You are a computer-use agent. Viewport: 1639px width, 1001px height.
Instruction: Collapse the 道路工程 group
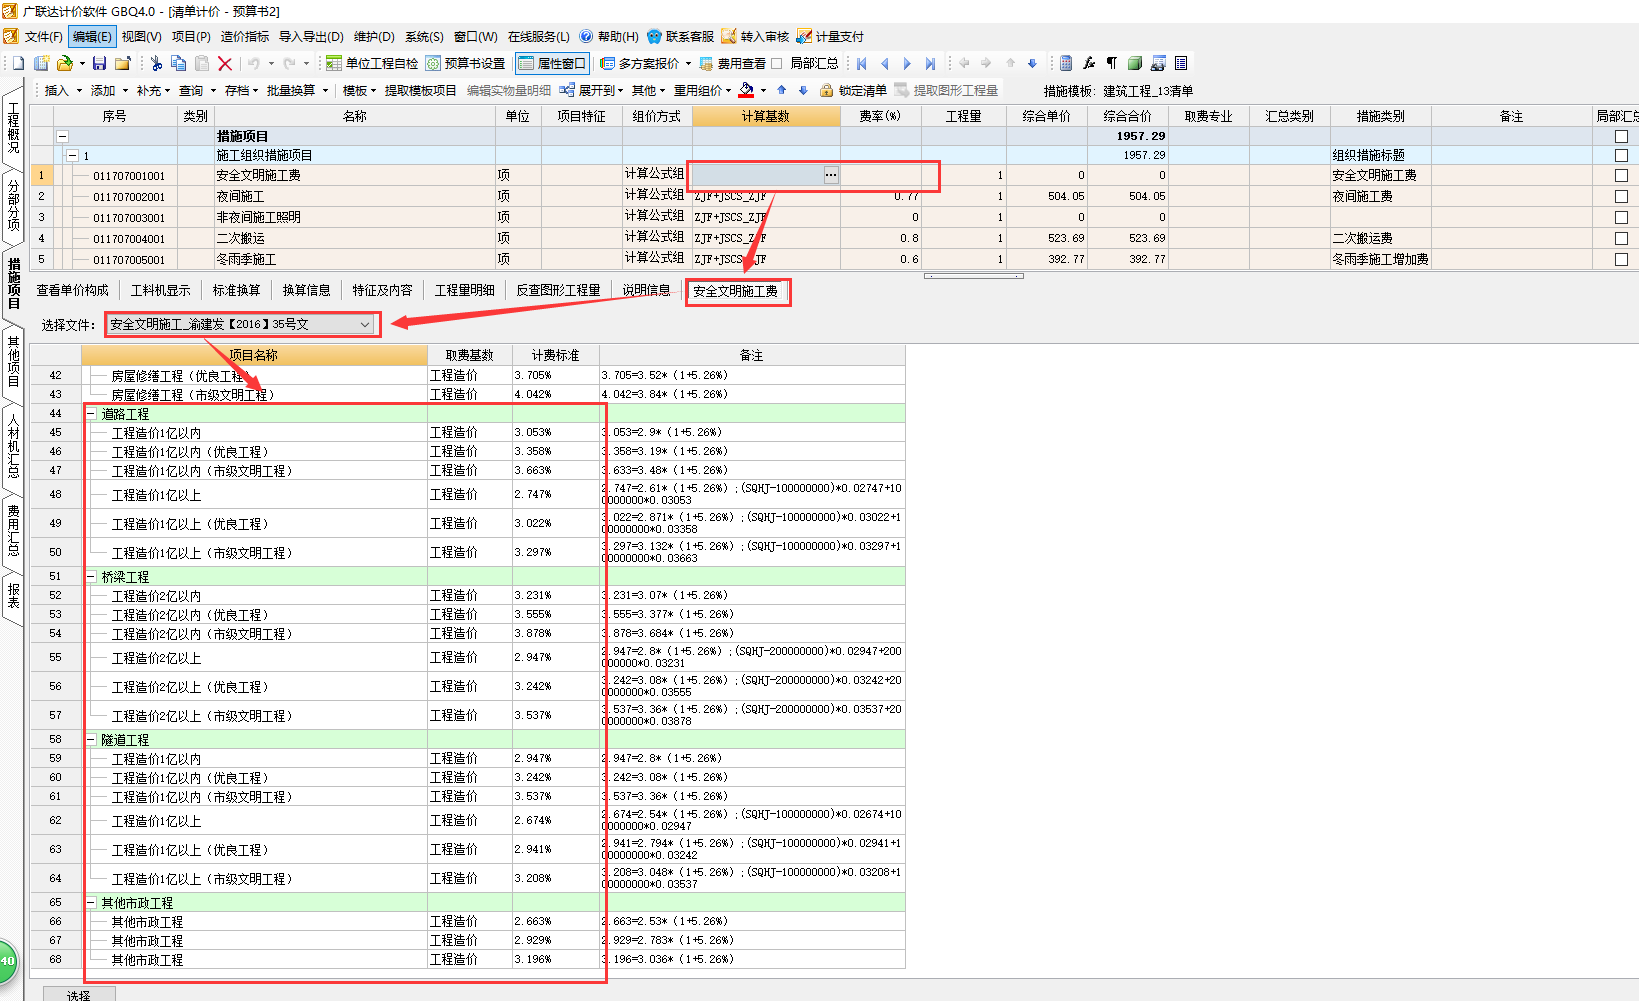click(91, 413)
